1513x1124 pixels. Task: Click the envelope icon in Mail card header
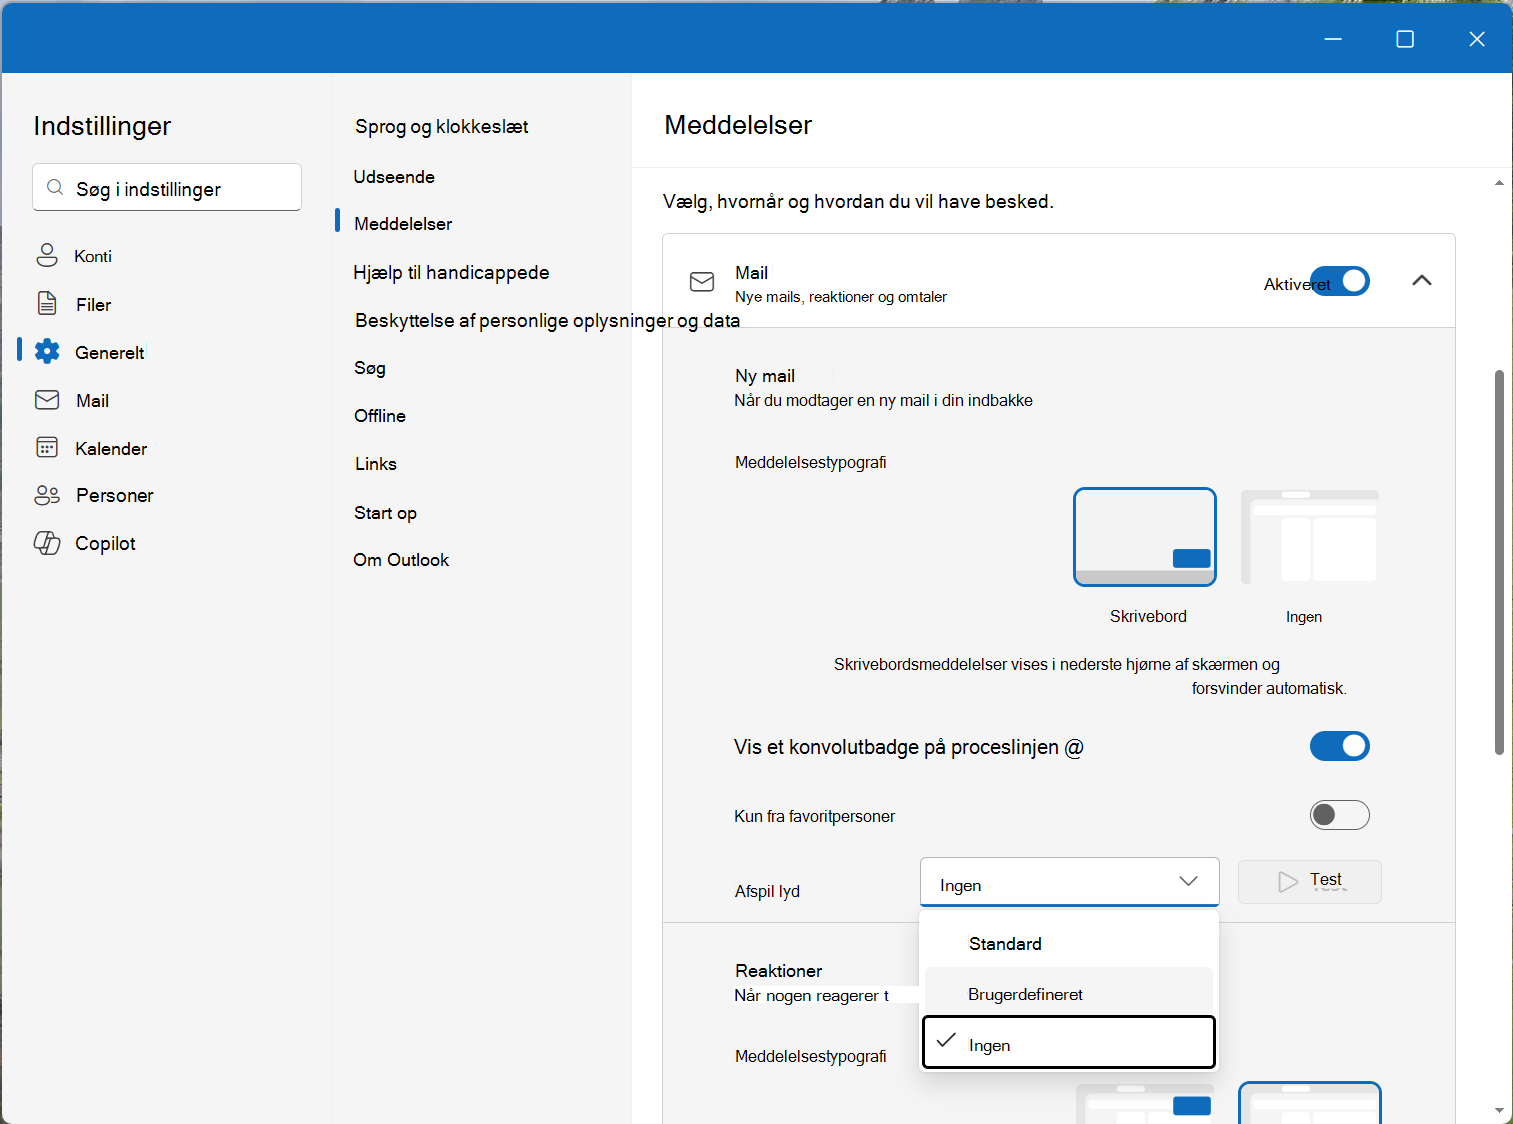702,282
